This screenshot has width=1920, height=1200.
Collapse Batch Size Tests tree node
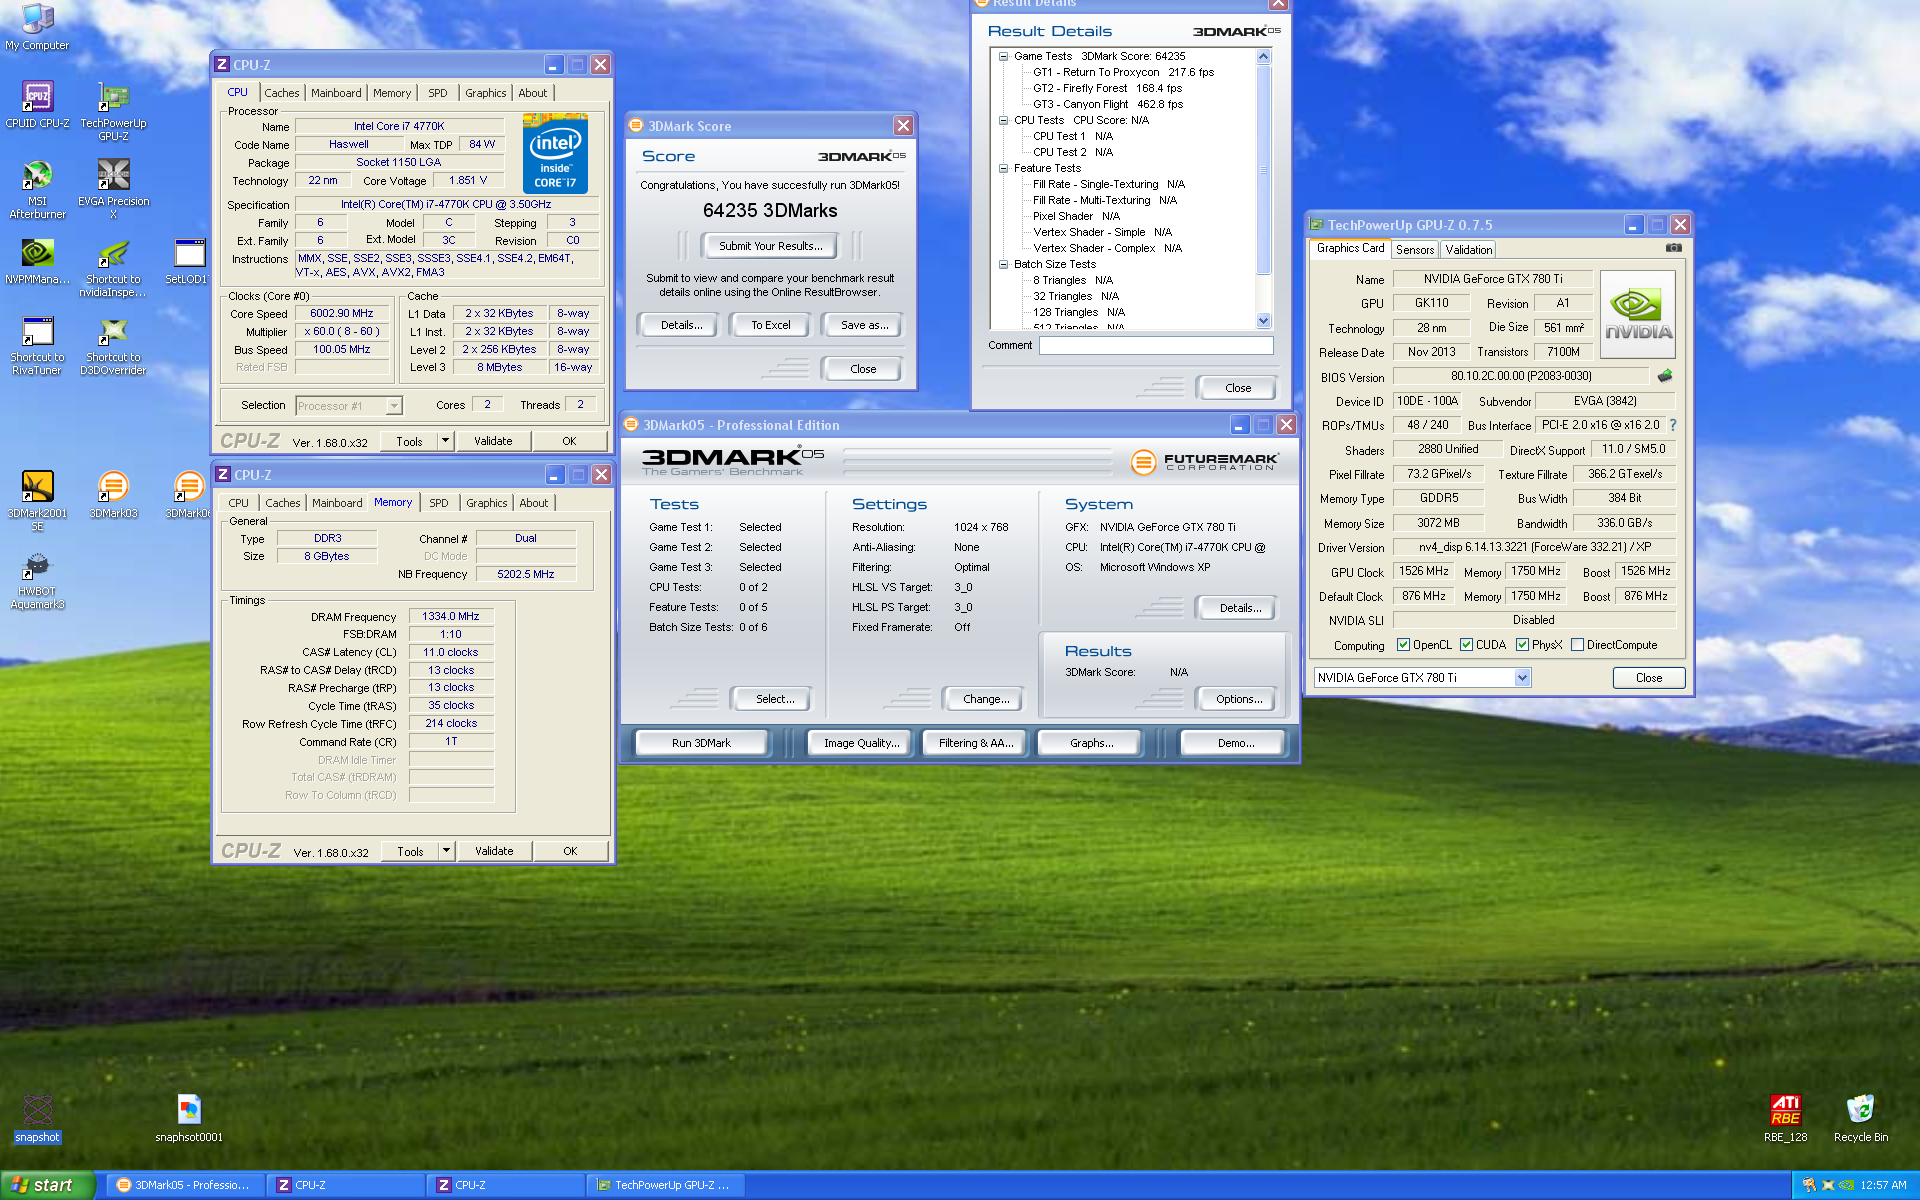[x=1003, y=264]
